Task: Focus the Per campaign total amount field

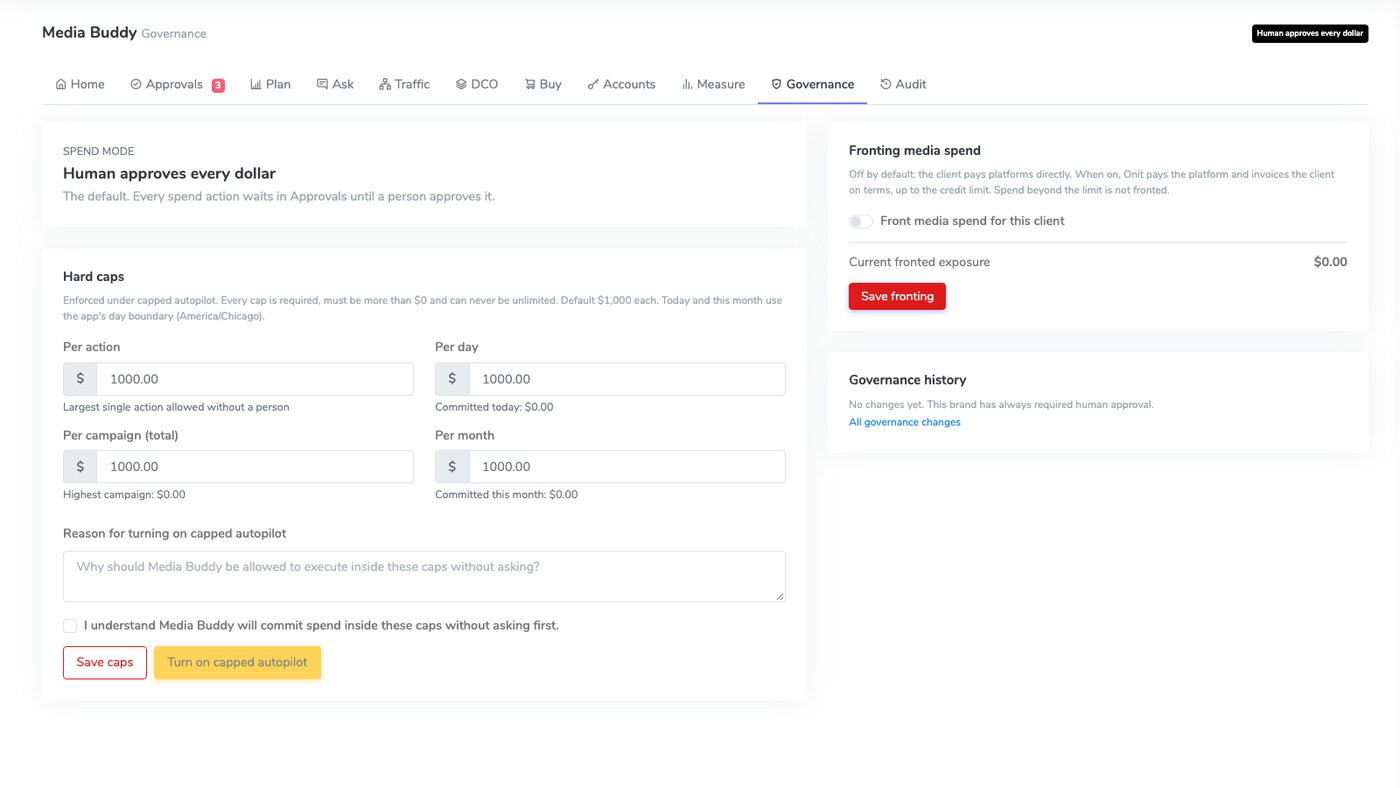Action: (x=255, y=467)
